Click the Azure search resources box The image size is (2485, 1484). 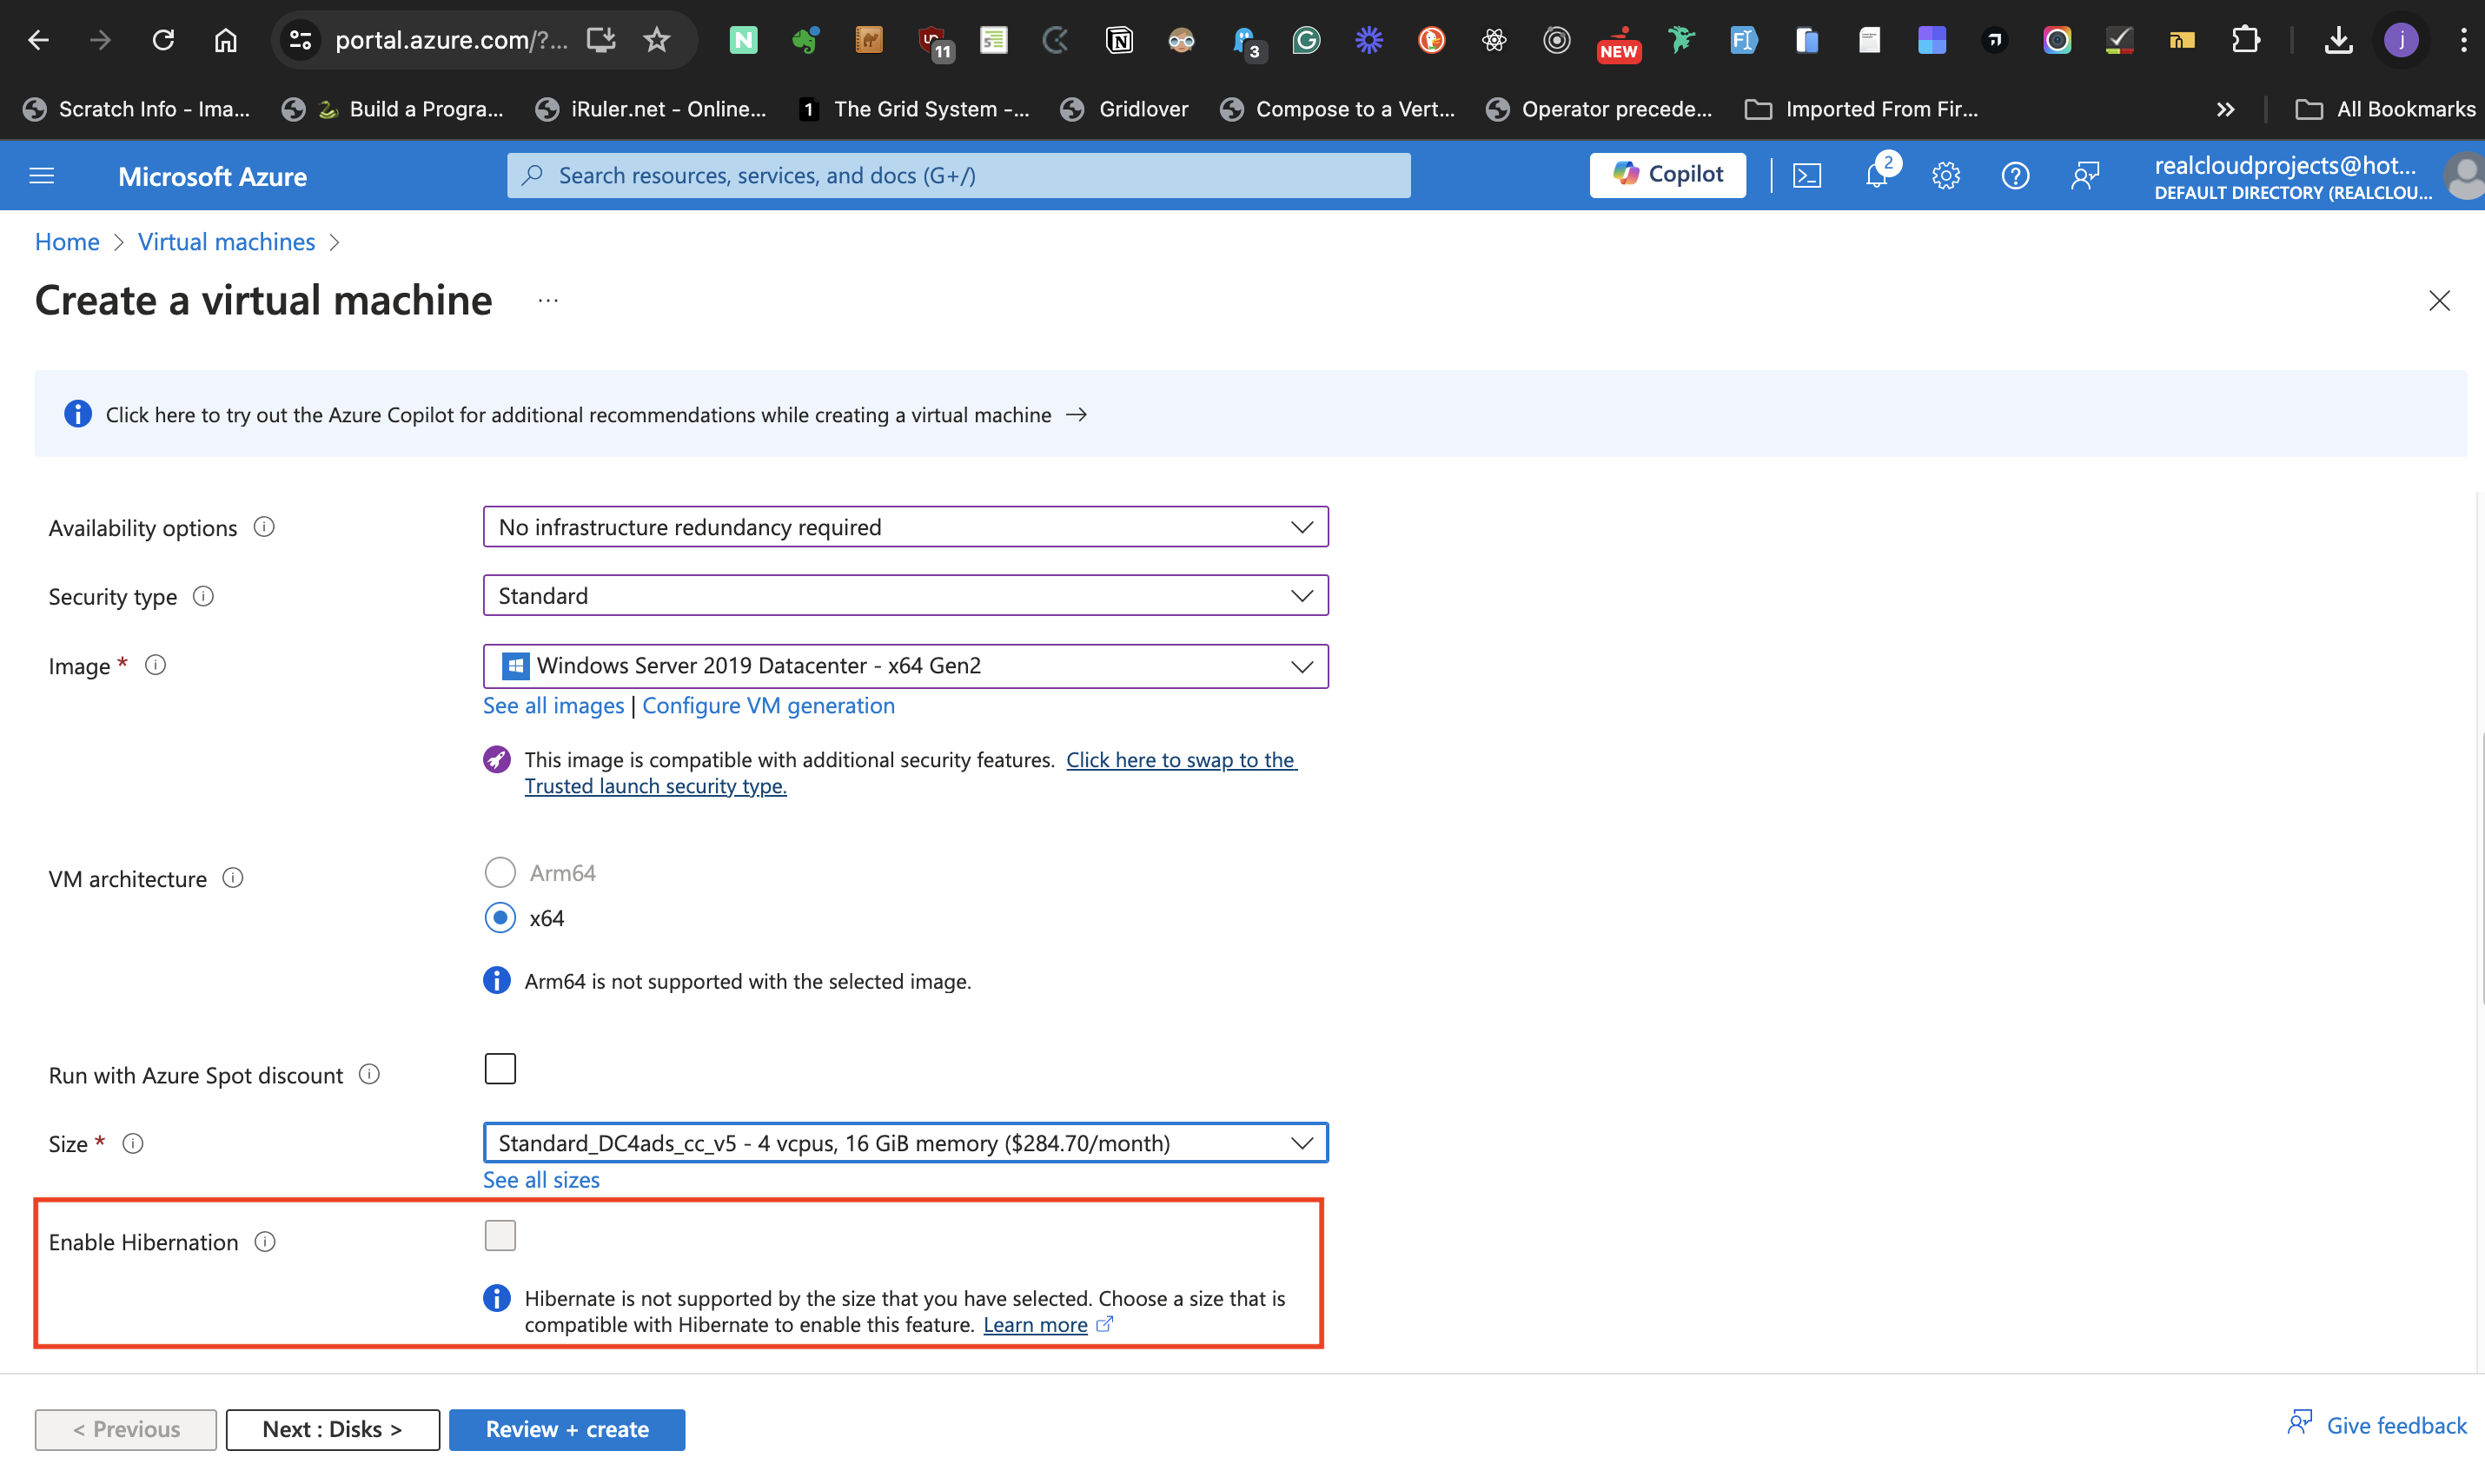[958, 176]
